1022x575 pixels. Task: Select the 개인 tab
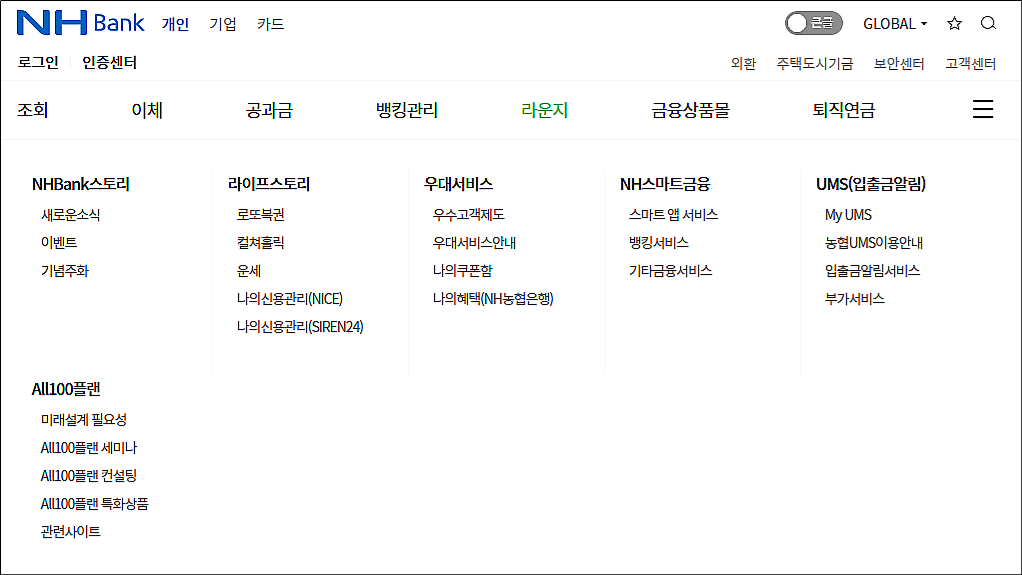click(x=175, y=24)
